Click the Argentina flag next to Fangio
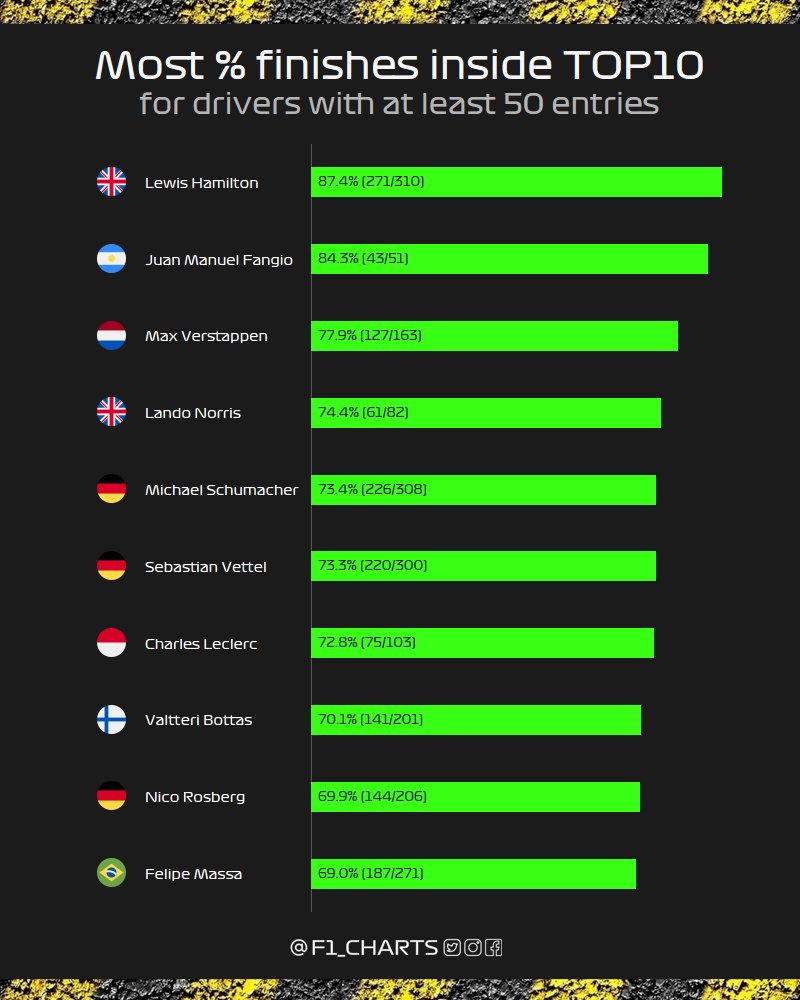Image resolution: width=800 pixels, height=1000 pixels. point(111,259)
